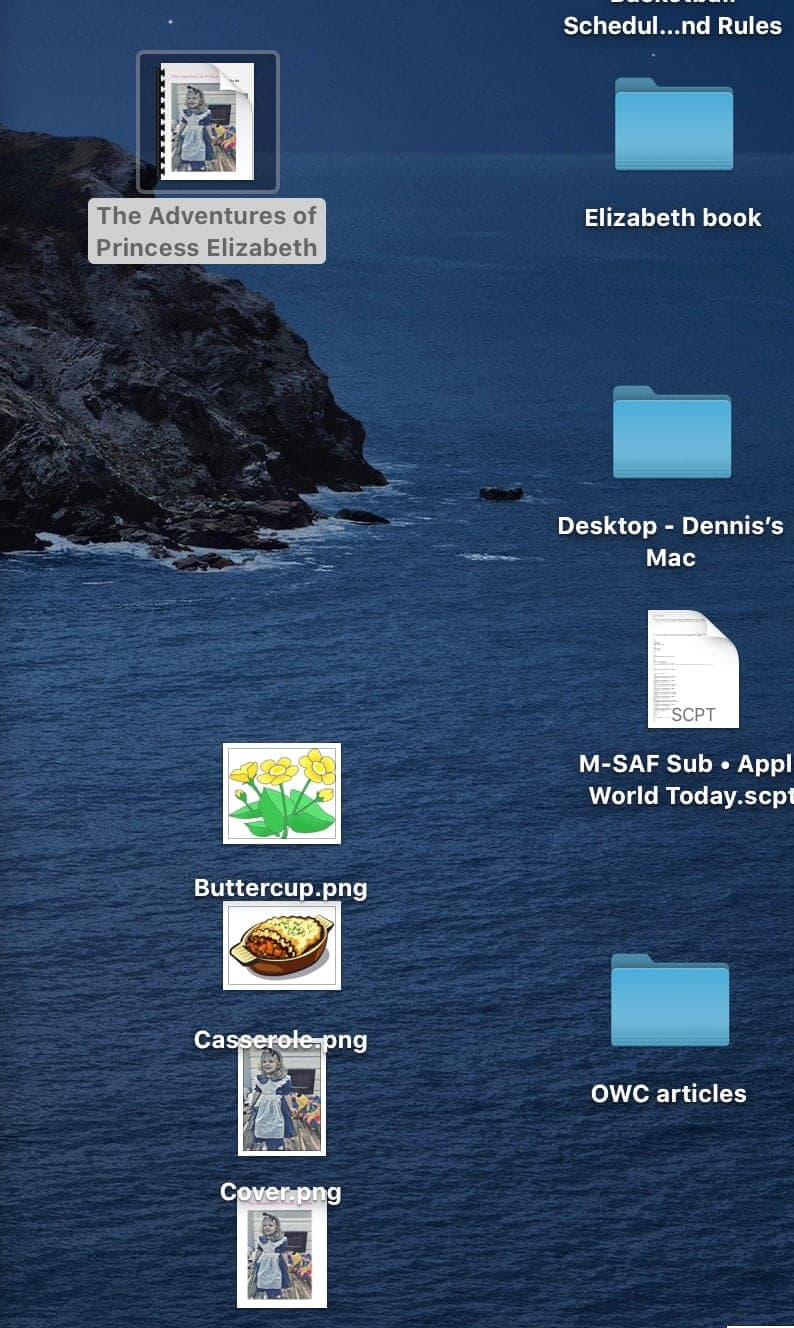The width and height of the screenshot is (794, 1328).
Task: Click the "Desktop - Dennis's Mac" folder name
Action: pyautogui.click(x=670, y=541)
